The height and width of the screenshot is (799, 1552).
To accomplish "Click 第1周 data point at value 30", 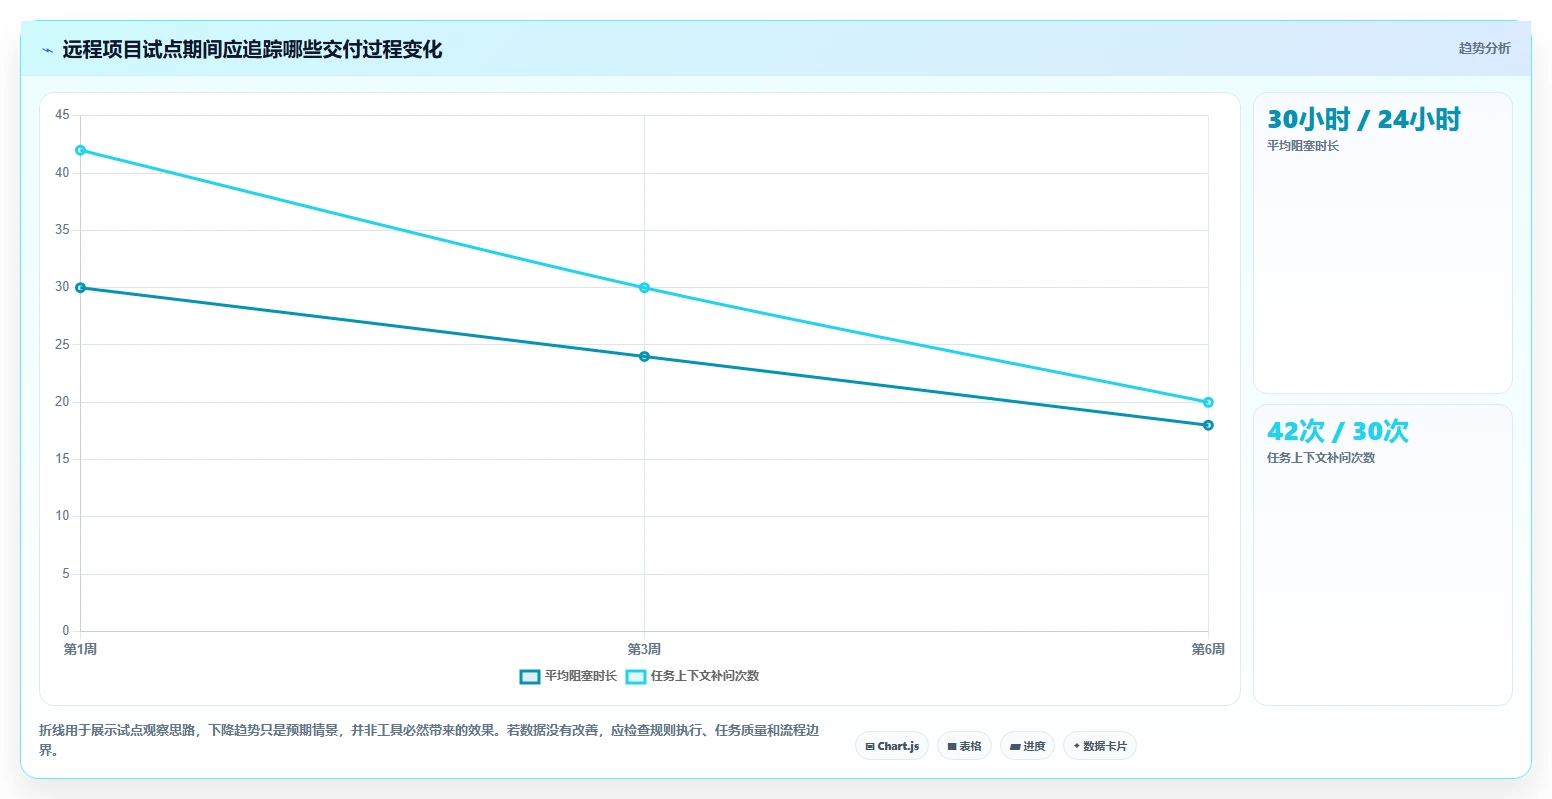I will (81, 288).
